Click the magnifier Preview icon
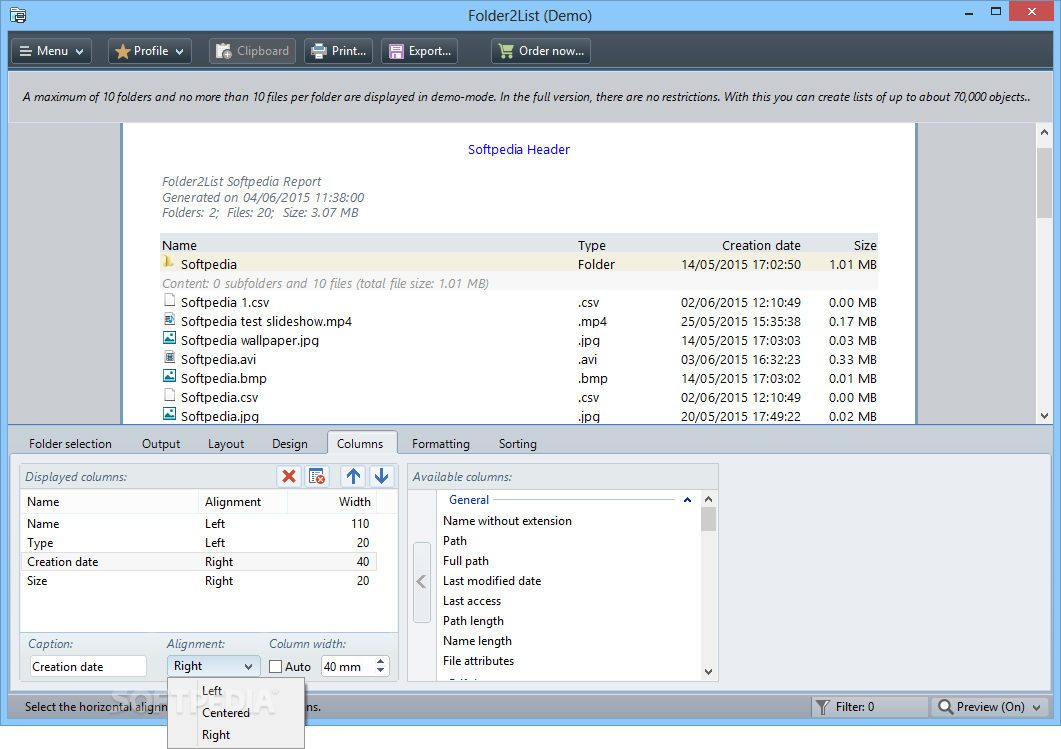The width and height of the screenshot is (1061, 749). pyautogui.click(x=945, y=707)
